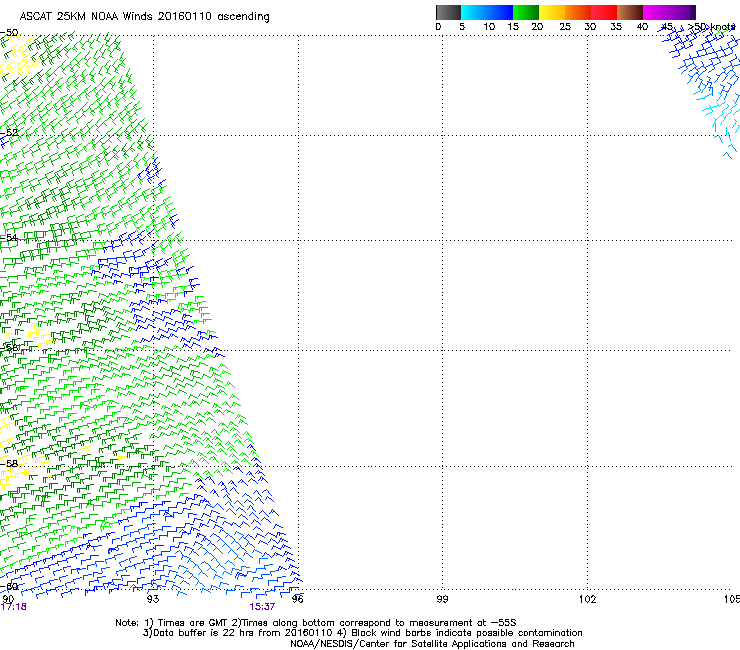The image size is (740, 650).
Task: Click the '90' longitude label
Action: point(8,599)
